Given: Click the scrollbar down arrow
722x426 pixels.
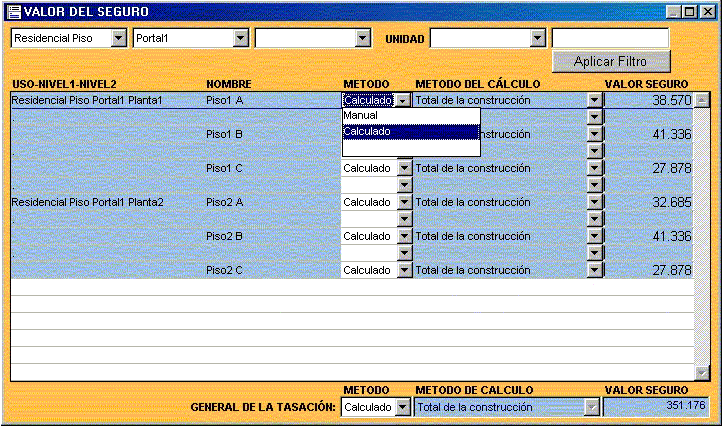Looking at the screenshot, I should pos(702,373).
